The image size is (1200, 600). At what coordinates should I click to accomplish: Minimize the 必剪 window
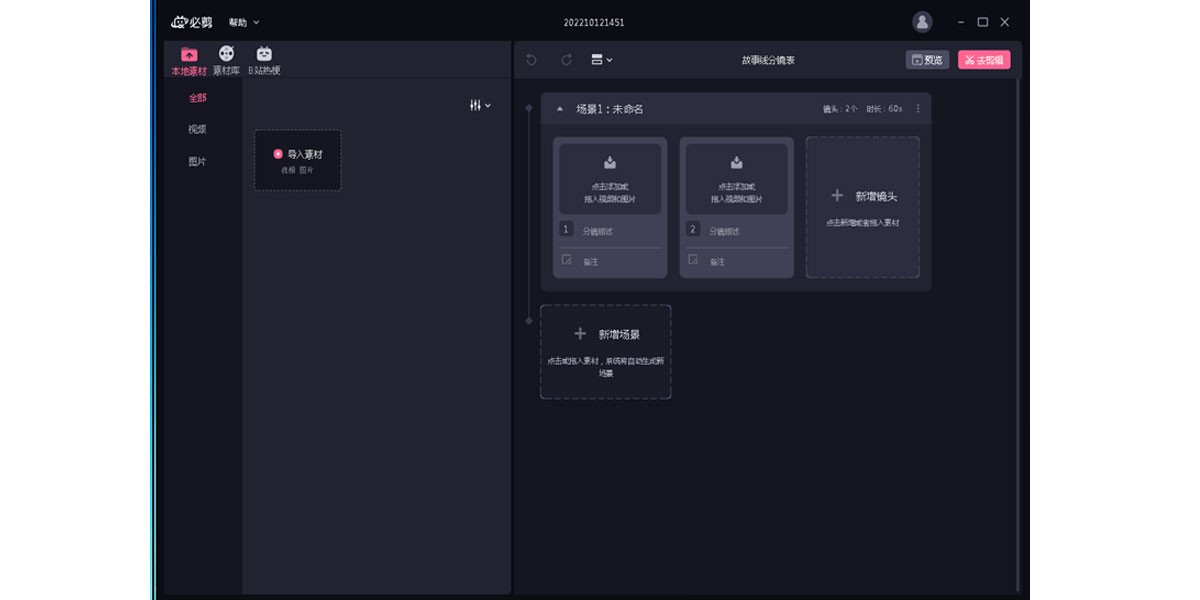pyautogui.click(x=961, y=22)
